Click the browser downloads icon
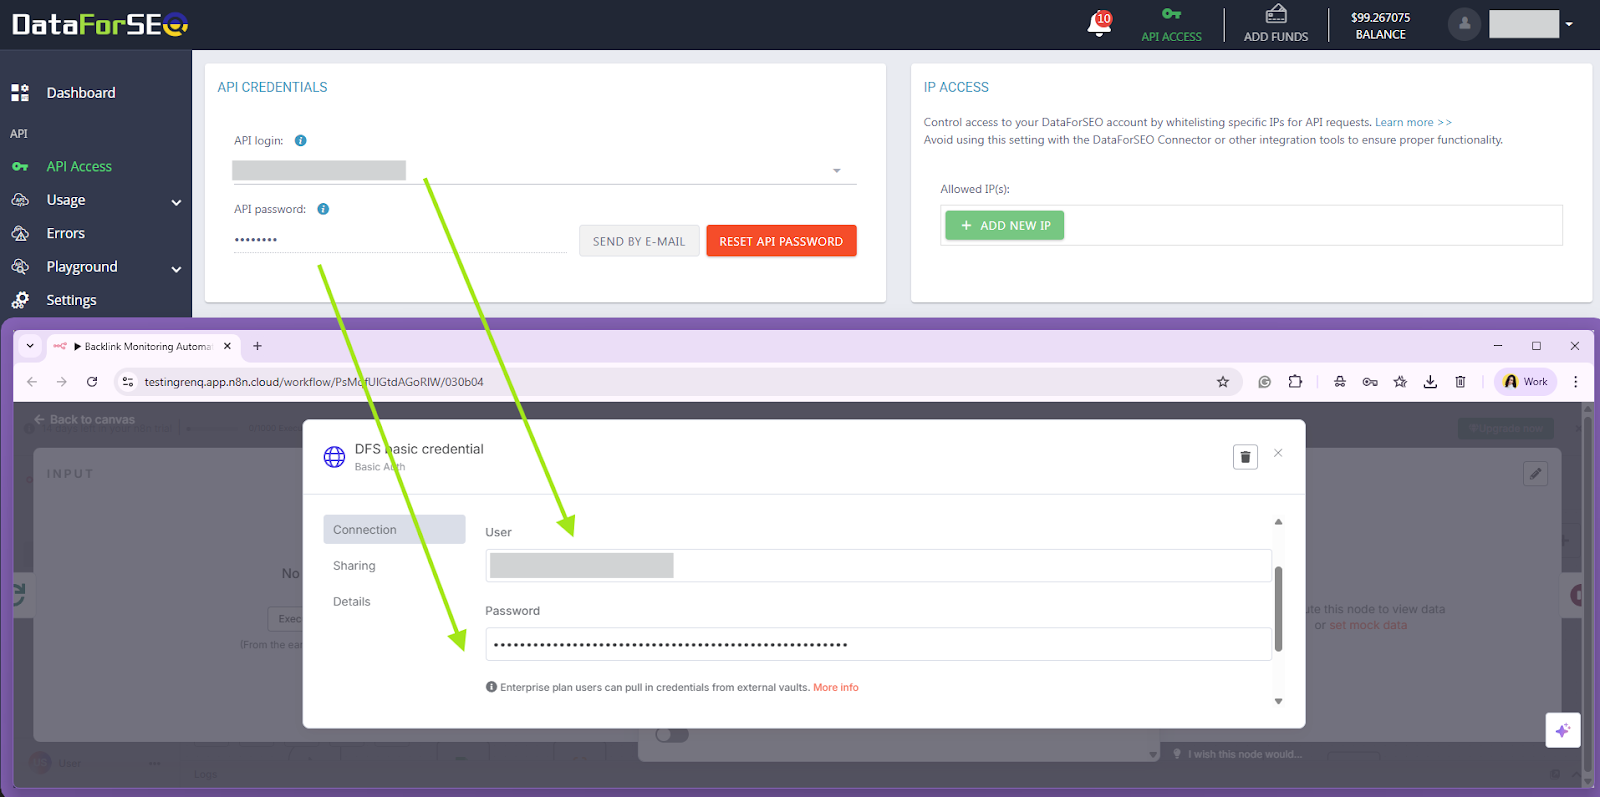 click(1430, 382)
